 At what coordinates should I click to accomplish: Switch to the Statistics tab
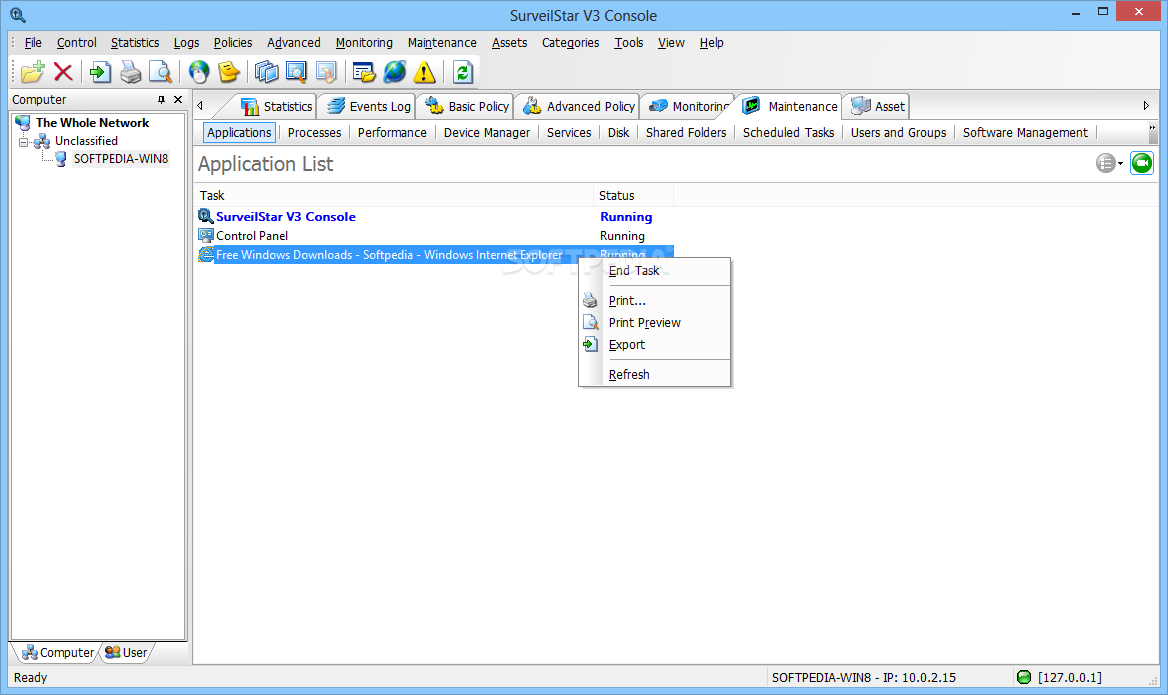[276, 107]
